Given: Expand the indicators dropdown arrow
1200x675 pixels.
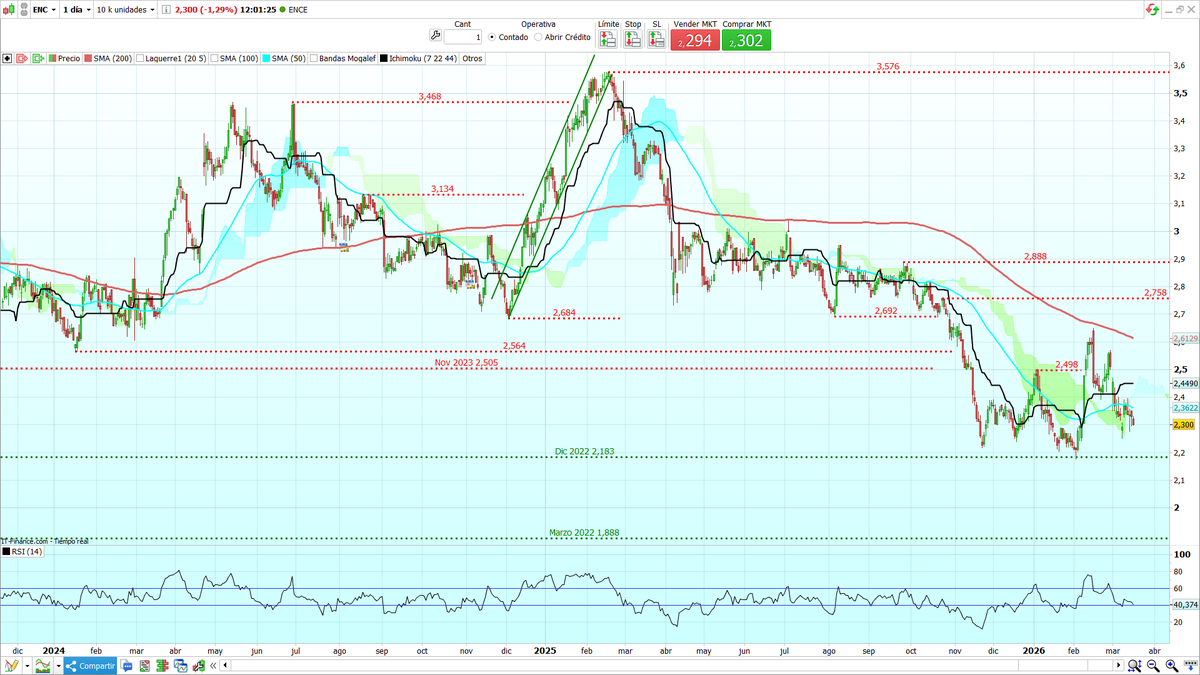Looking at the screenshot, I should (58, 666).
